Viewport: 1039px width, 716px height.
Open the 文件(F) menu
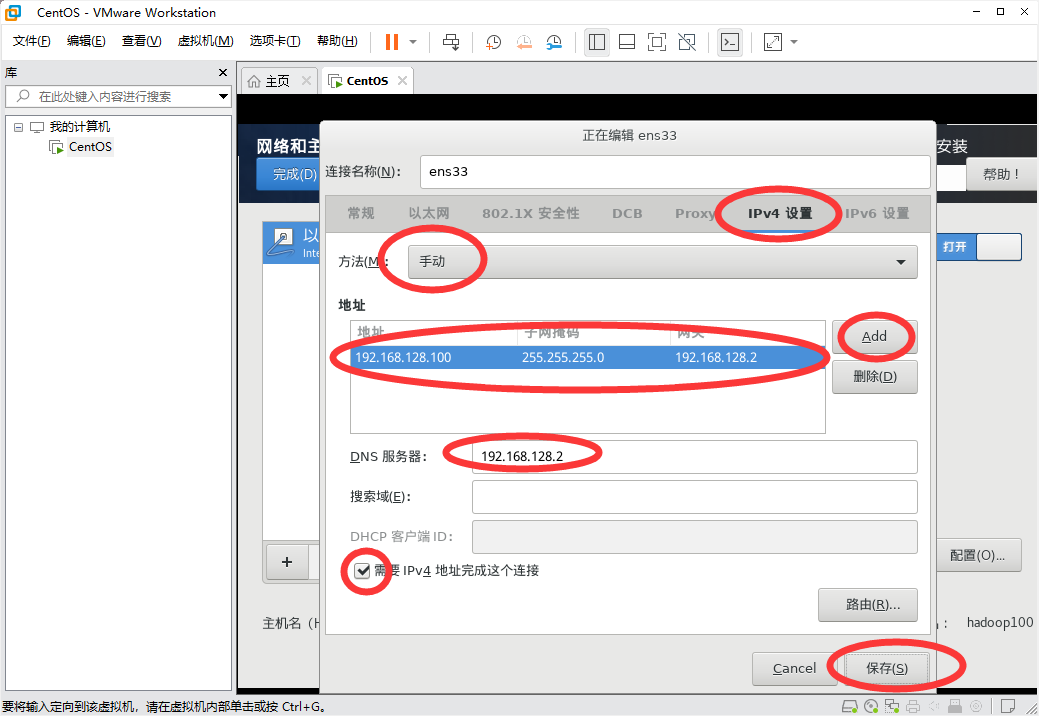tap(31, 41)
